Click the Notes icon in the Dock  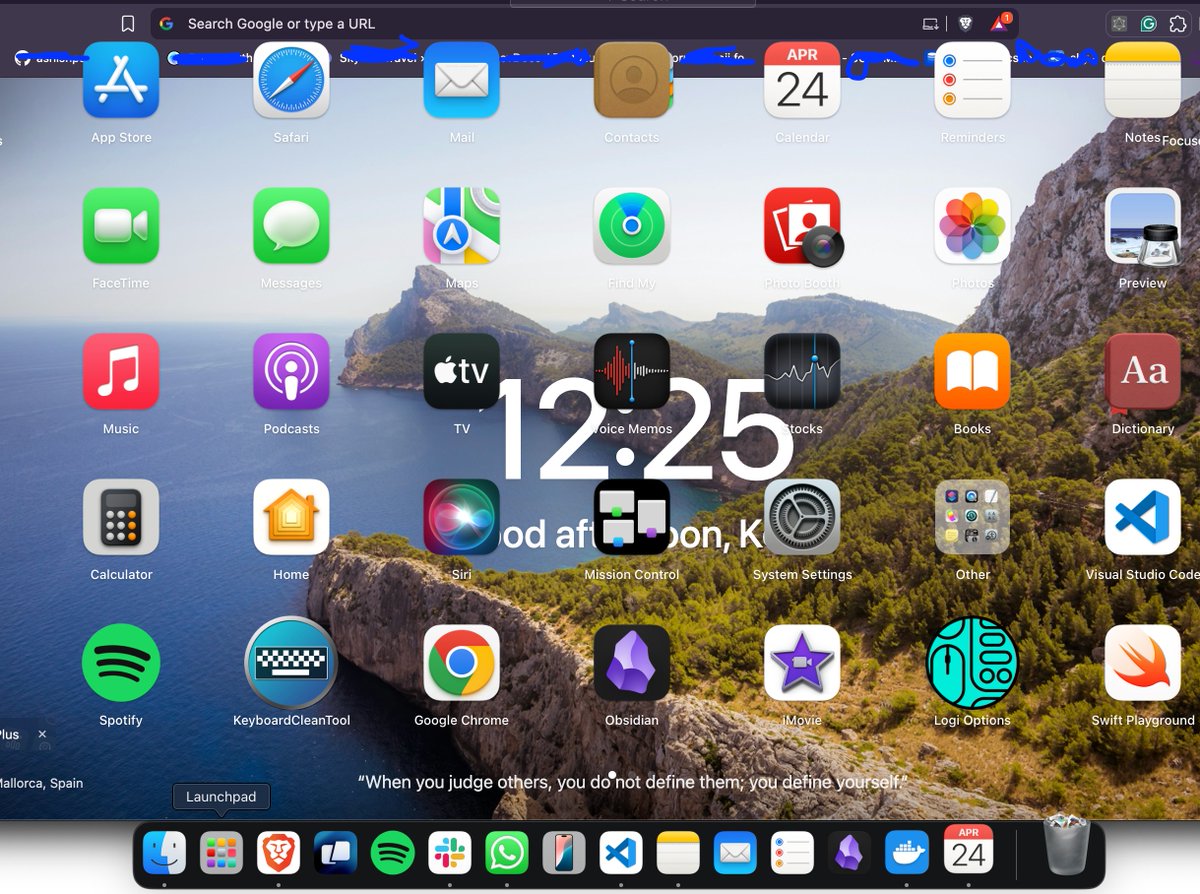click(x=677, y=853)
